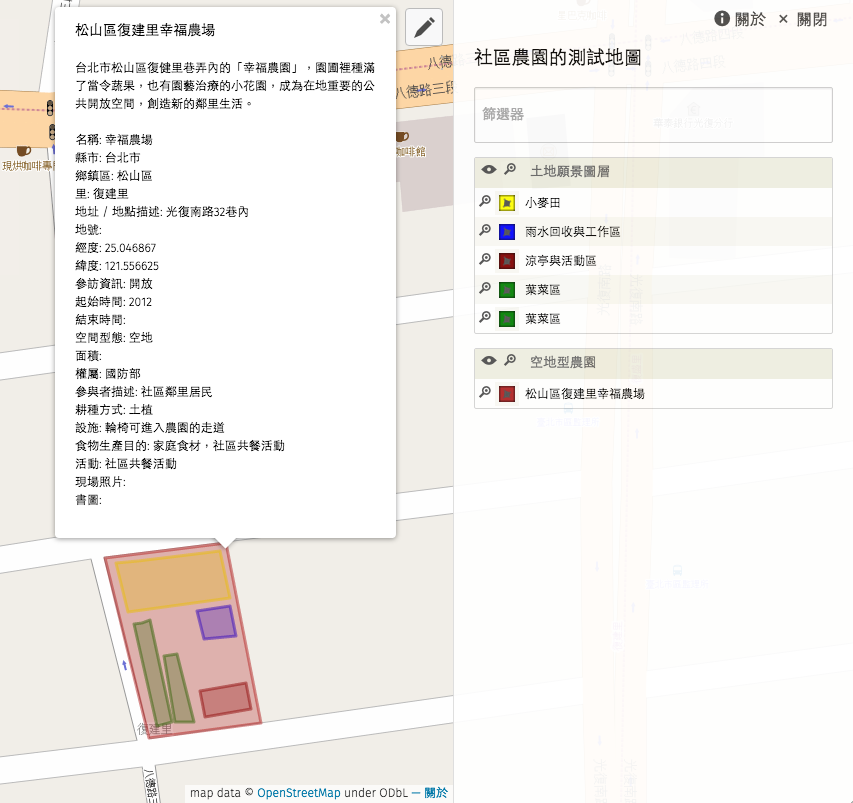The image size is (853, 803).
Task: Click magnifier icon next to 涼亭與活動區
Action: (x=485, y=260)
